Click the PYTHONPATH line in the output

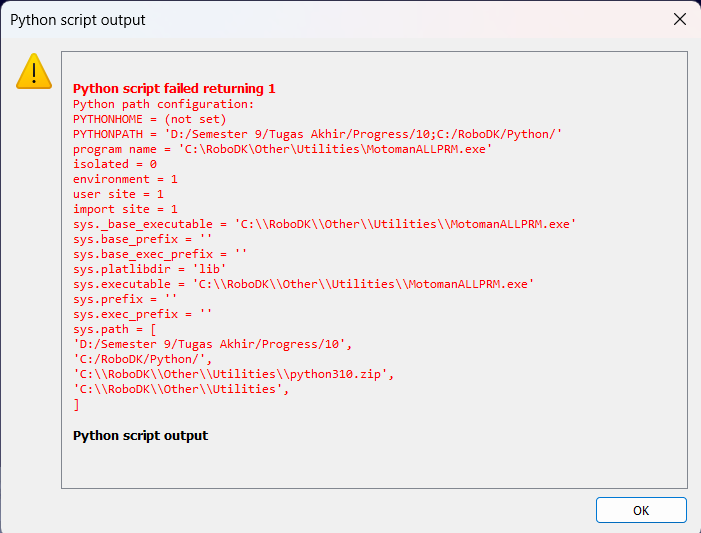[317, 134]
